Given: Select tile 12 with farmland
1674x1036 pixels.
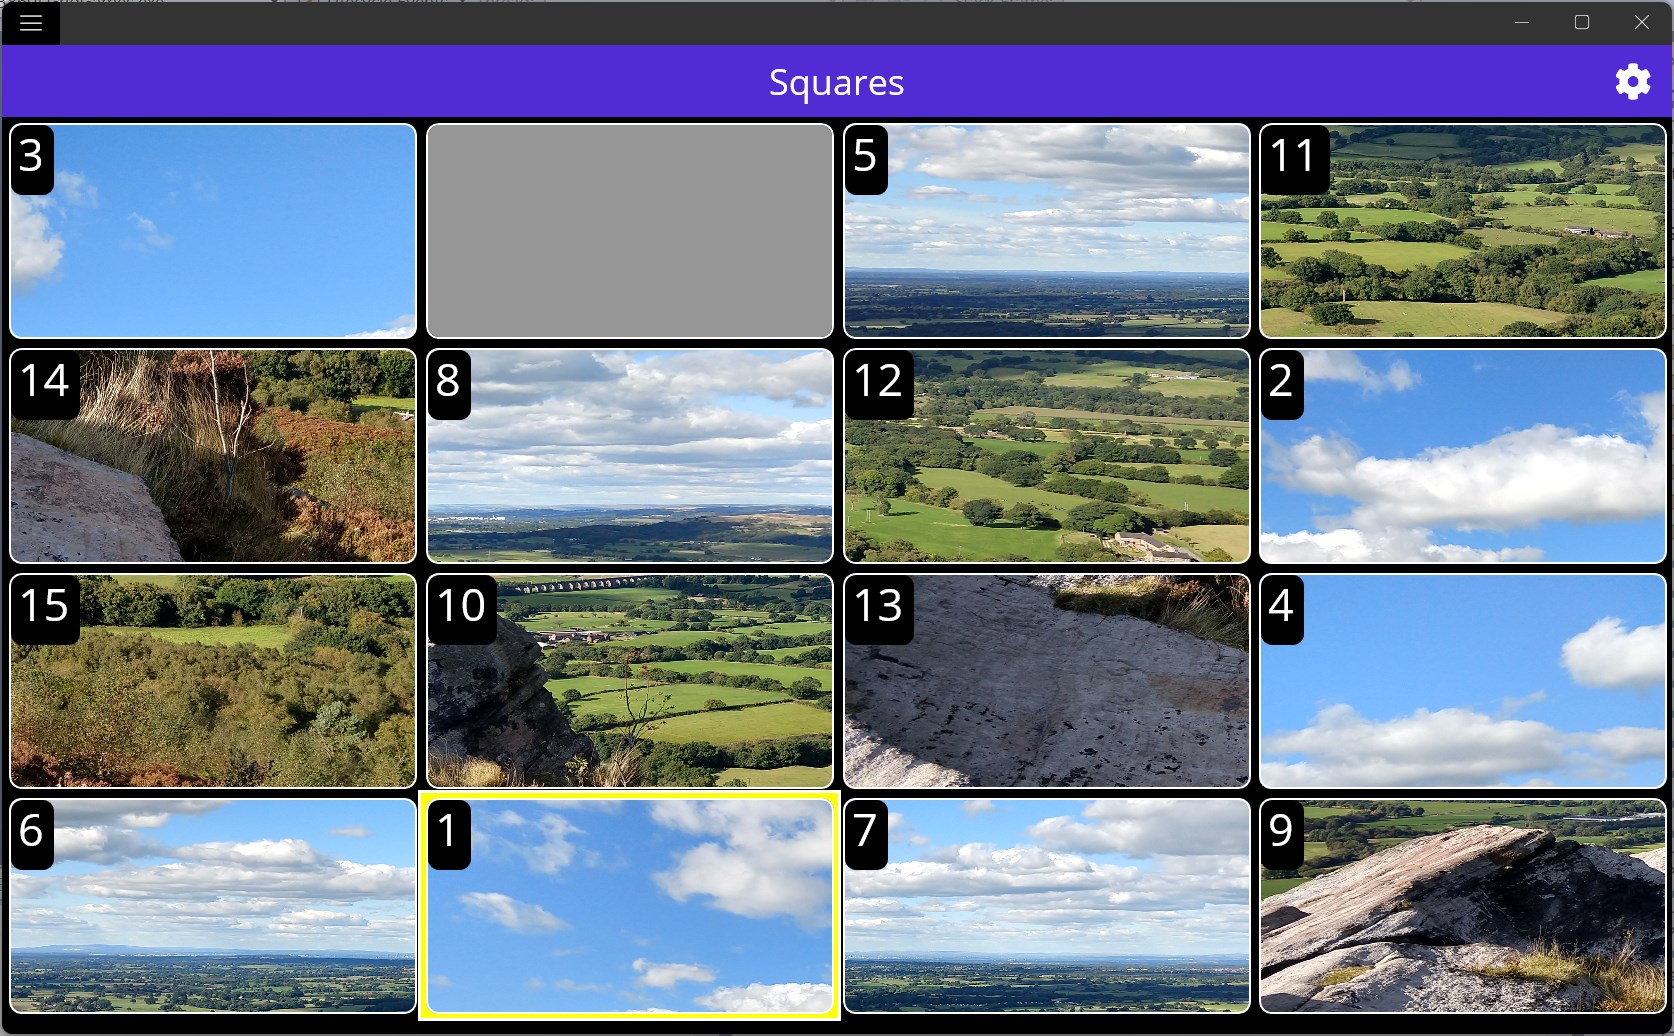Looking at the screenshot, I should tap(1047, 456).
